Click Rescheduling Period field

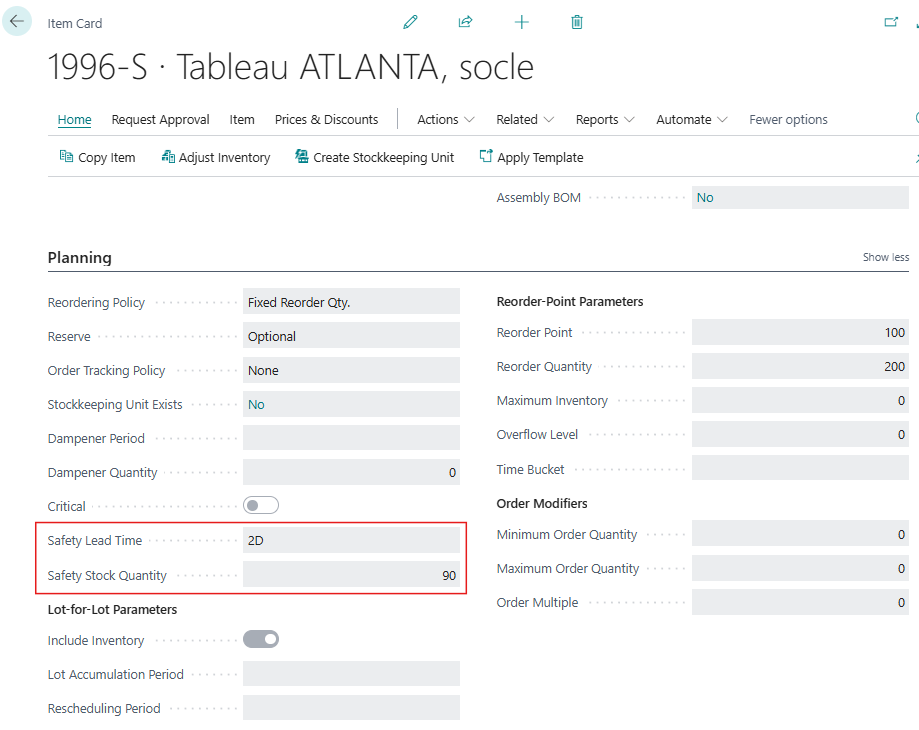(351, 708)
